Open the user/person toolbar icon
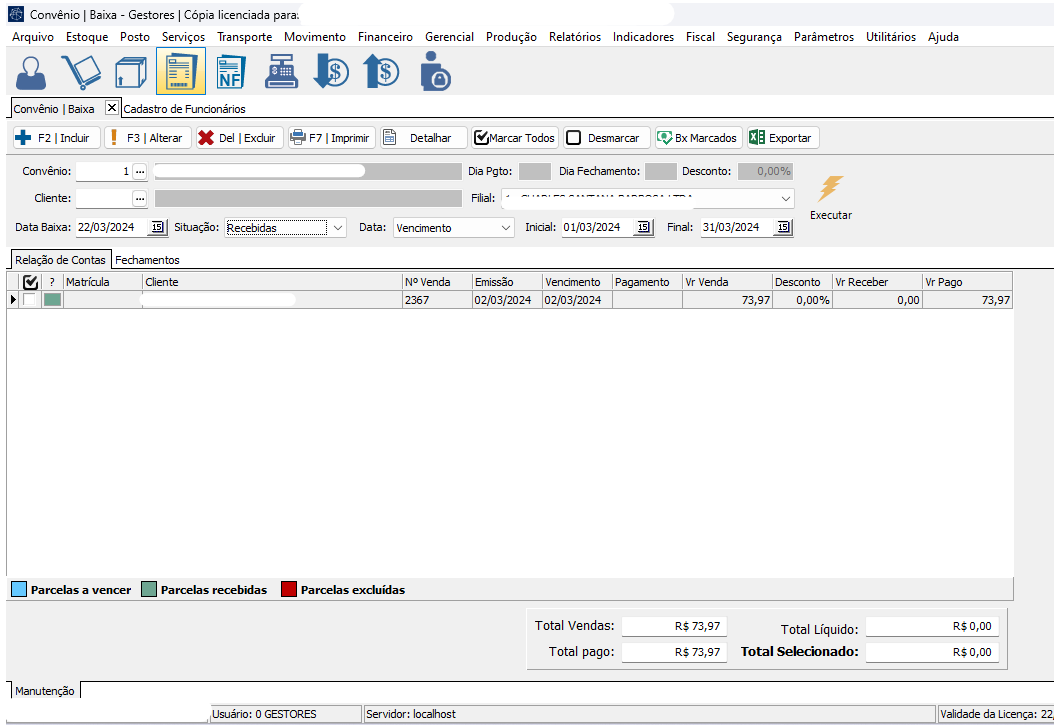The height and width of the screenshot is (725, 1054). click(32, 72)
